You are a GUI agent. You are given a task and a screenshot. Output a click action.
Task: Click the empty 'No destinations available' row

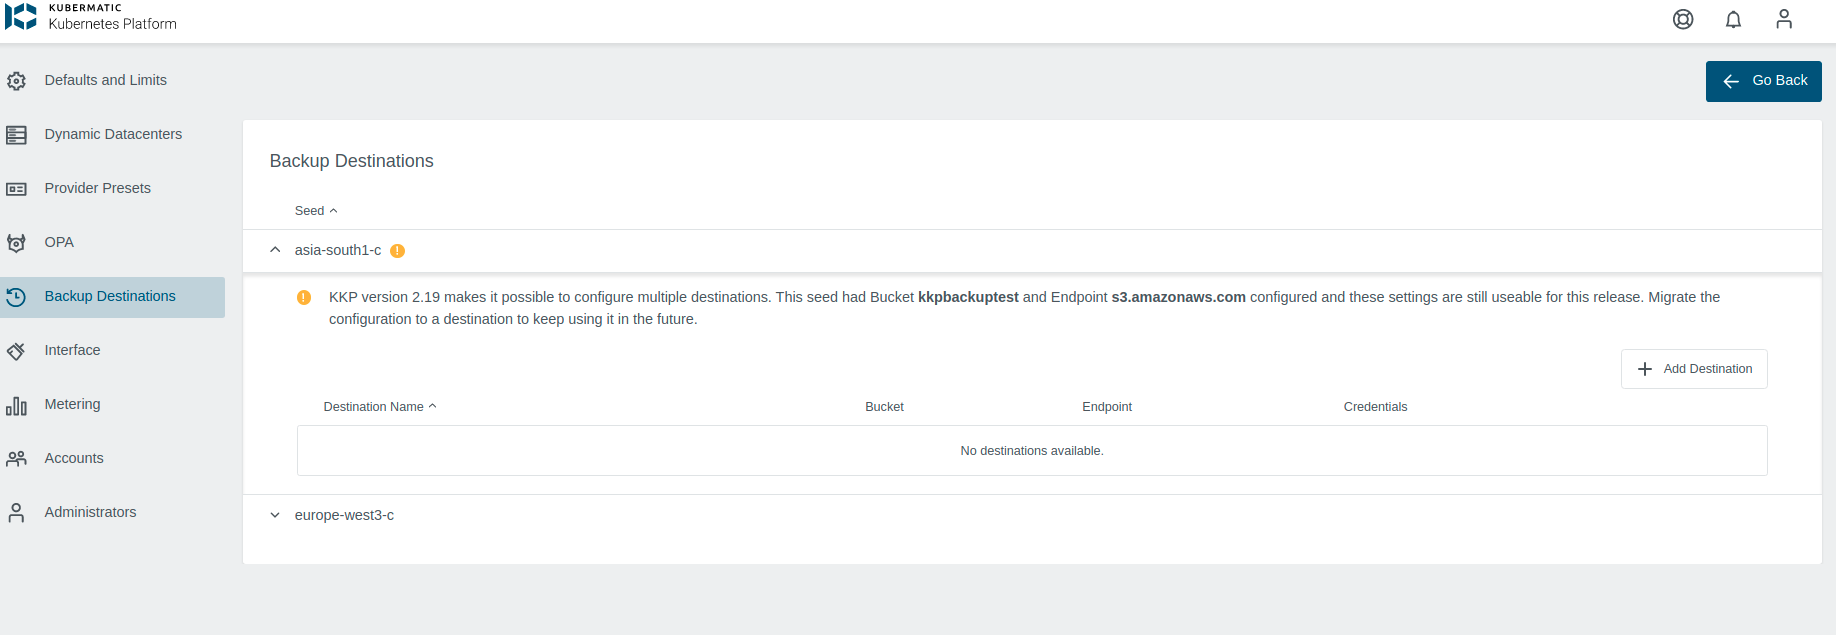1031,451
